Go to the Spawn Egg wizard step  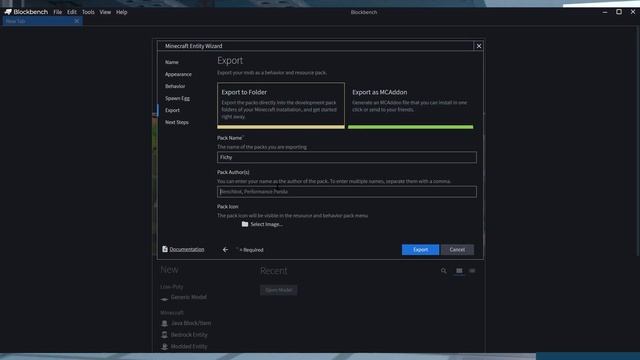(x=177, y=98)
